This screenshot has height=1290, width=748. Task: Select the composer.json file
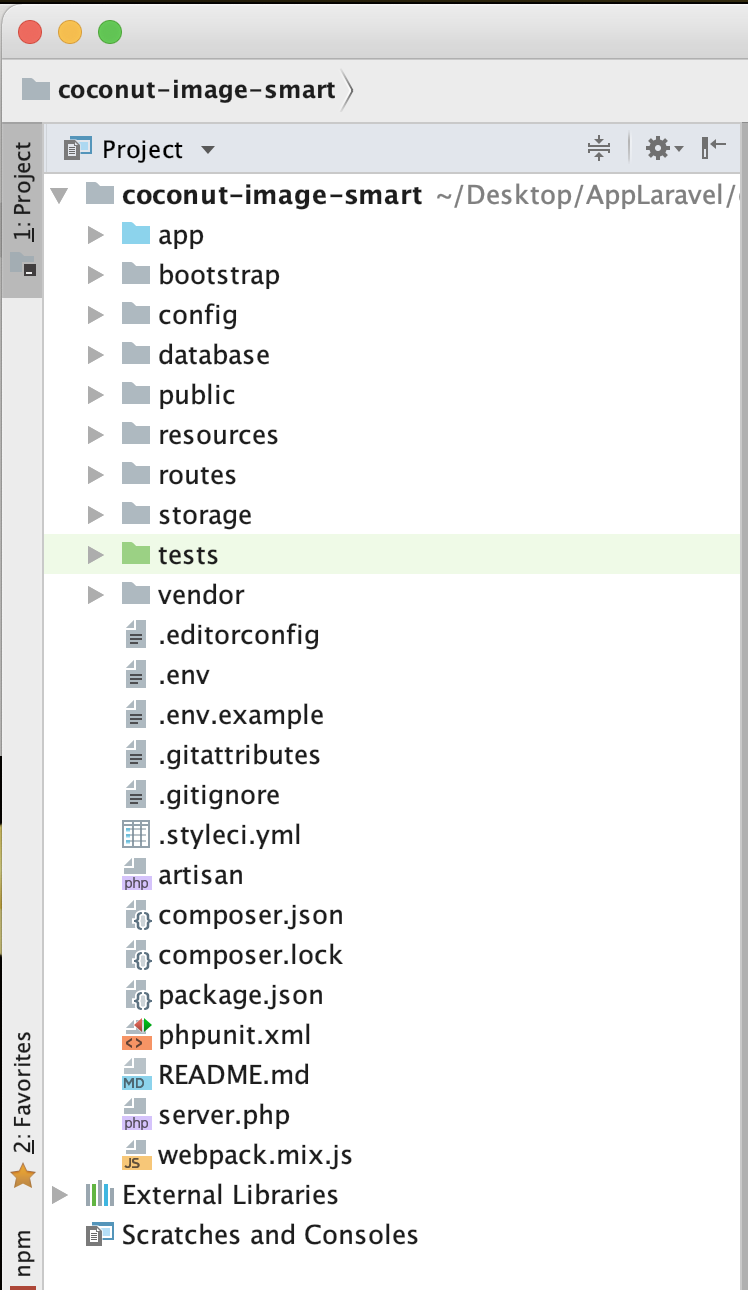[250, 915]
